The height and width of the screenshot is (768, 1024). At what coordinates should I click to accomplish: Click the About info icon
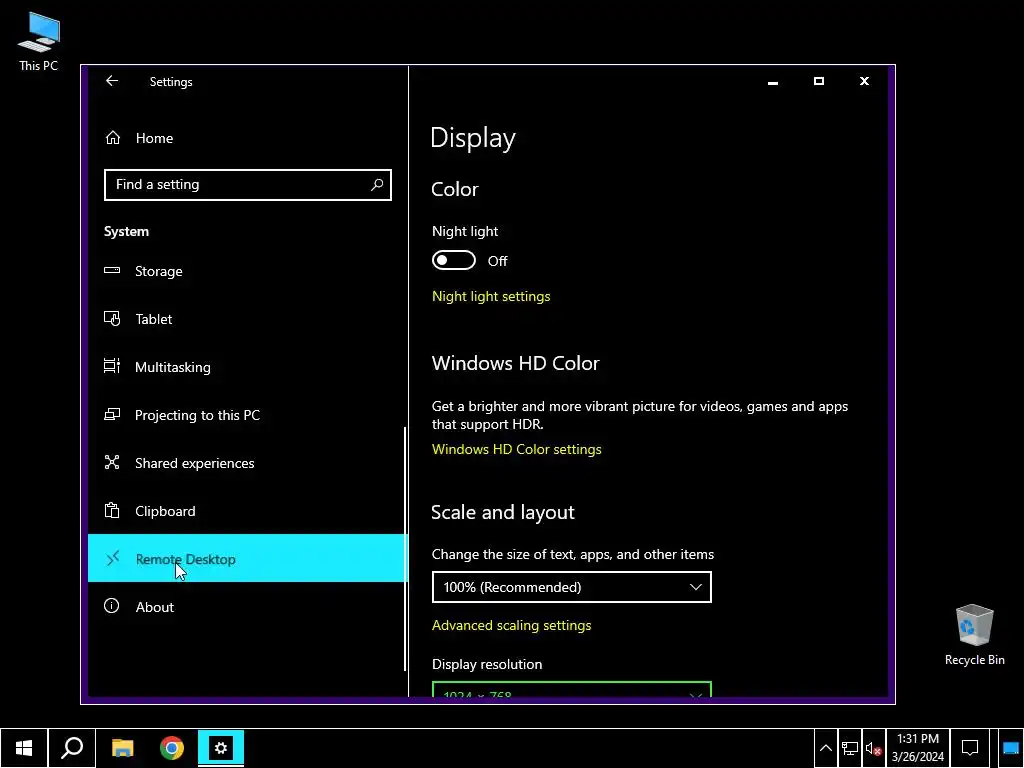112,606
